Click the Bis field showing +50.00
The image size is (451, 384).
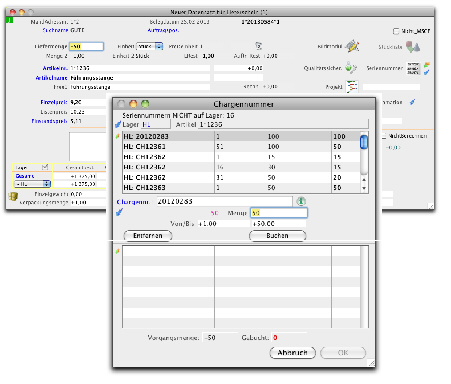[x=278, y=224]
